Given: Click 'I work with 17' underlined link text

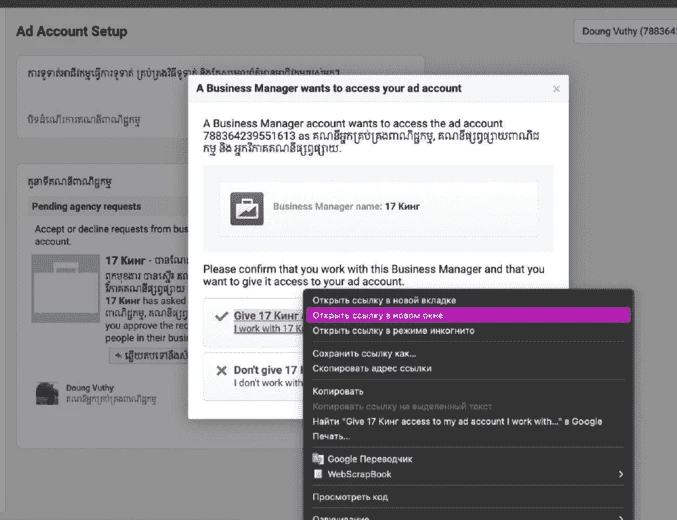Looking at the screenshot, I should click(269, 329).
